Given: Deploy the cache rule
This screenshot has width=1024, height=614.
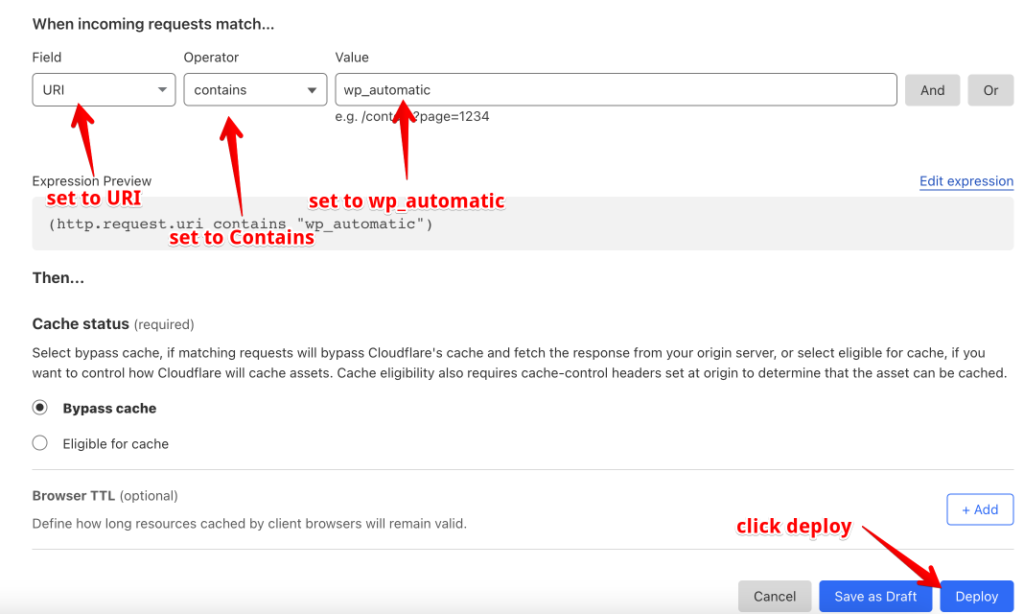Looking at the screenshot, I should (x=976, y=595).
